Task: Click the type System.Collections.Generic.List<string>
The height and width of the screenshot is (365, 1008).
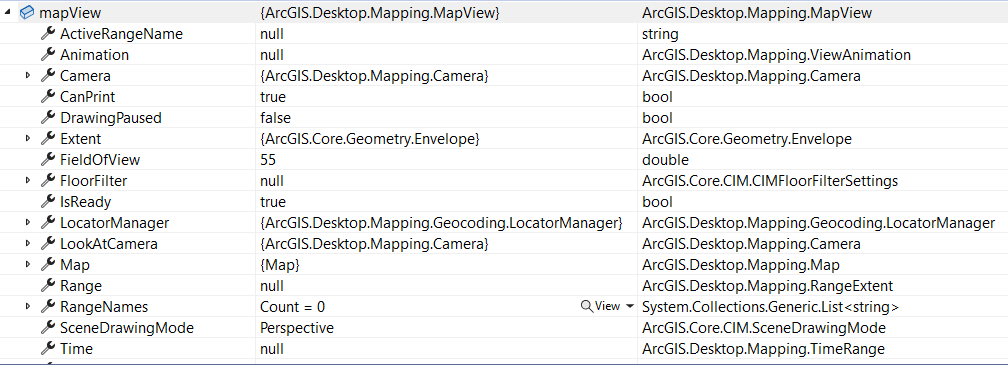Action: pyautogui.click(x=770, y=307)
